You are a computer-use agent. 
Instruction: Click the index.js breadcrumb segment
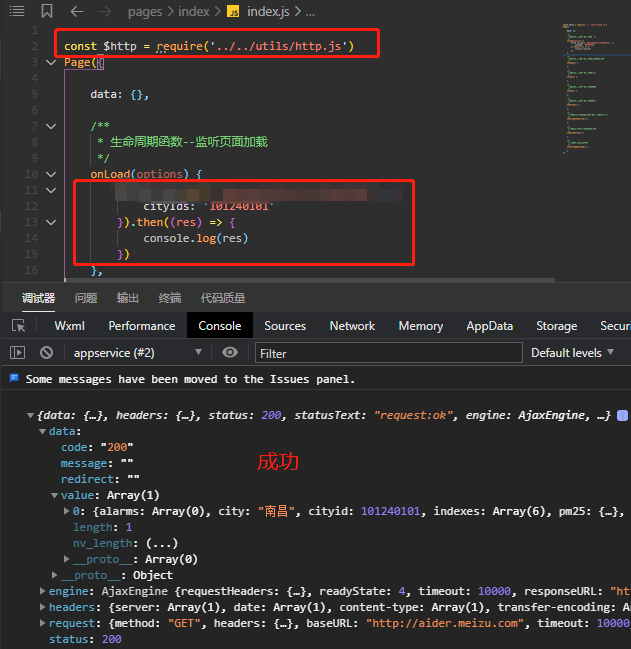[x=268, y=12]
